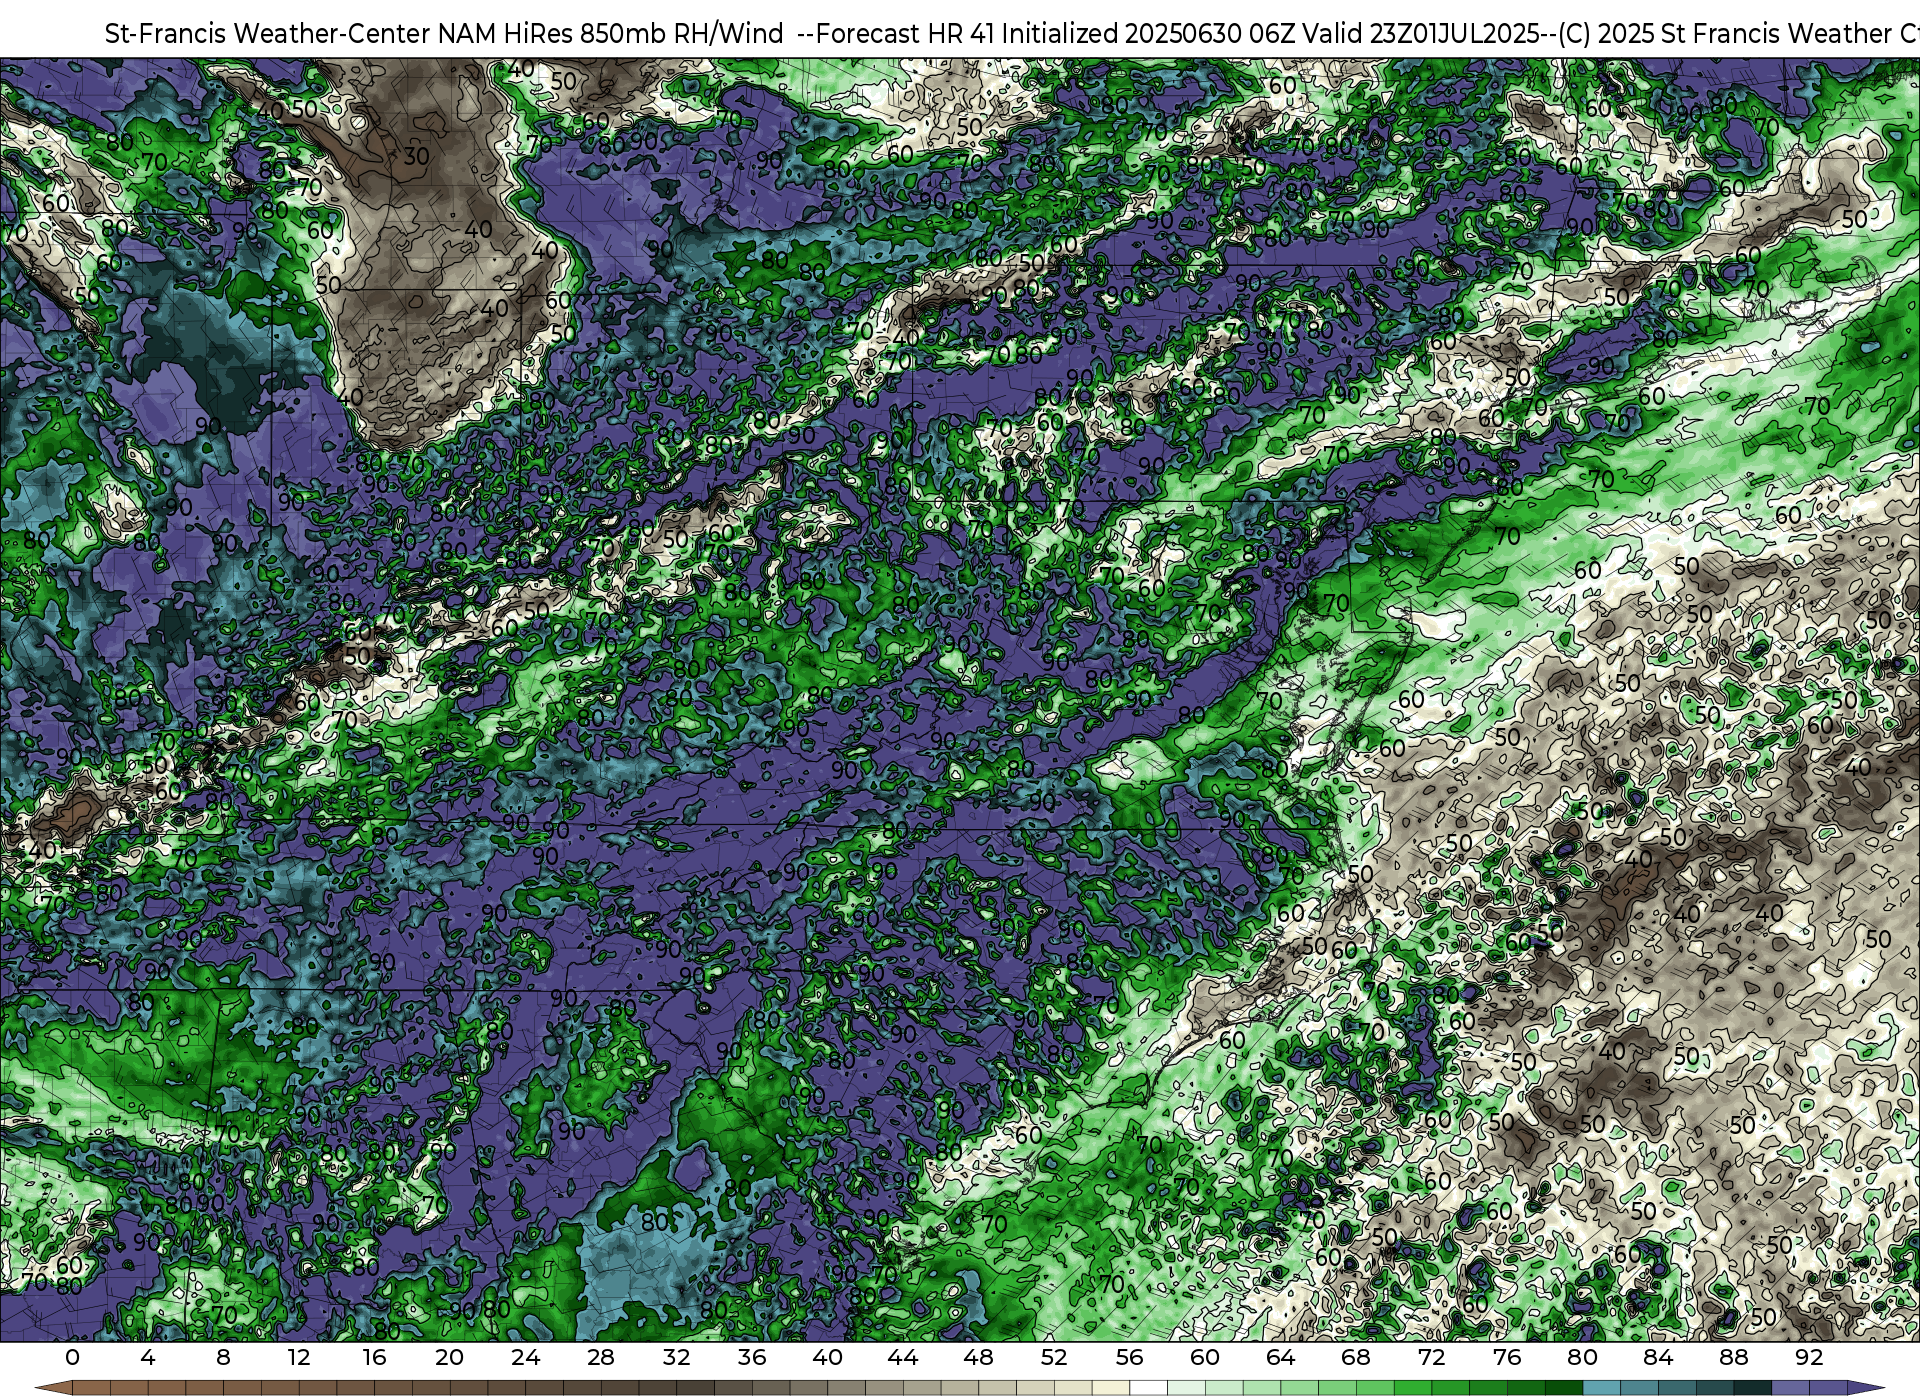Click the purple swatch at colorbar's right end

[x=1828, y=1388]
